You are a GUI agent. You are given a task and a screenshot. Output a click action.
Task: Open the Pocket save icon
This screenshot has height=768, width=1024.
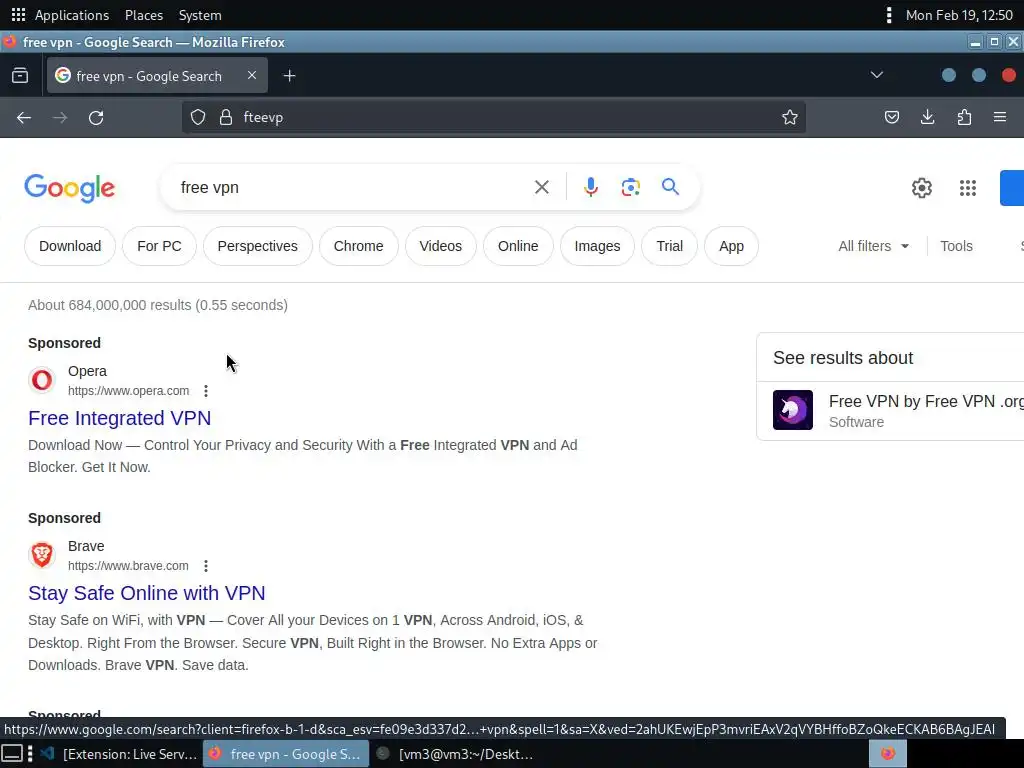[x=891, y=118]
